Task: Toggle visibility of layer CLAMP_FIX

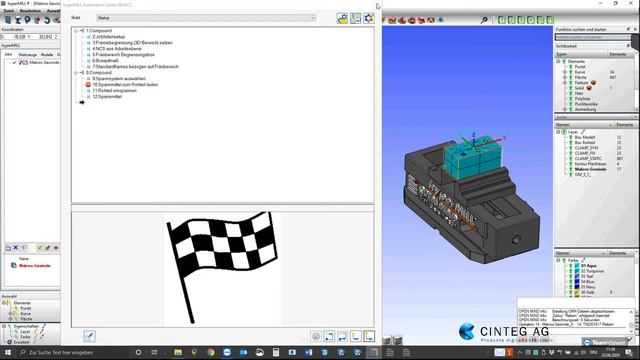Action: click(x=571, y=153)
